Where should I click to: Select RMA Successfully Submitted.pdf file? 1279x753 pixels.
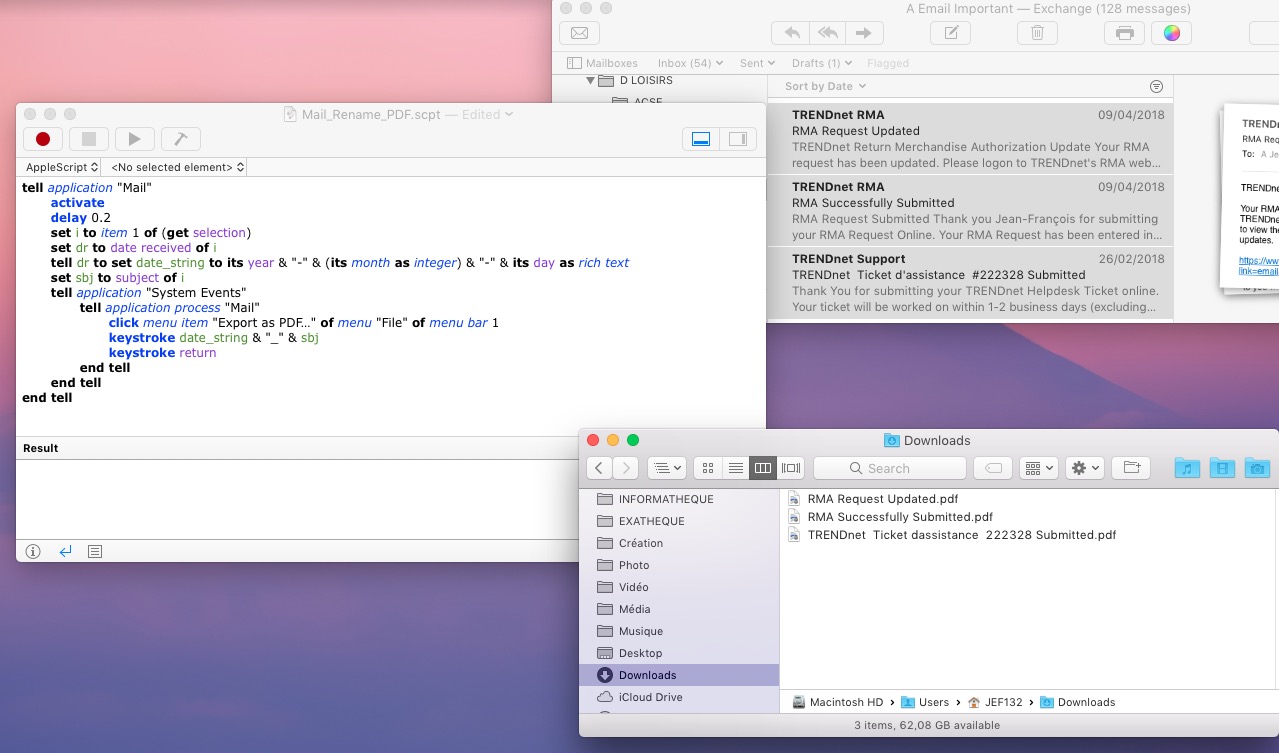tap(899, 517)
